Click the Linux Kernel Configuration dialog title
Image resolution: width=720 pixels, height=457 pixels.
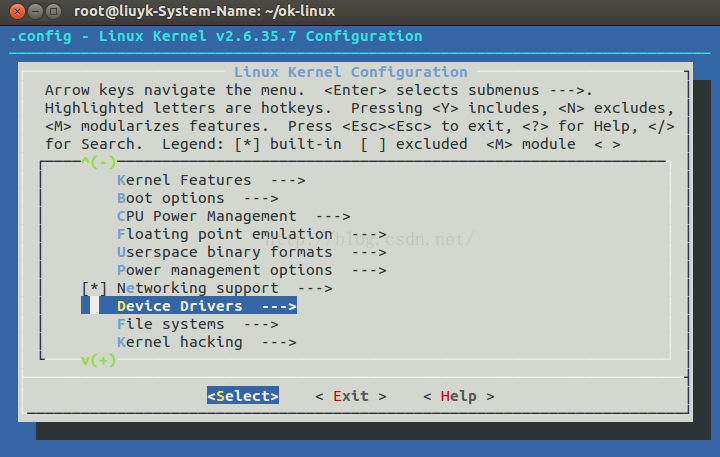click(351, 72)
